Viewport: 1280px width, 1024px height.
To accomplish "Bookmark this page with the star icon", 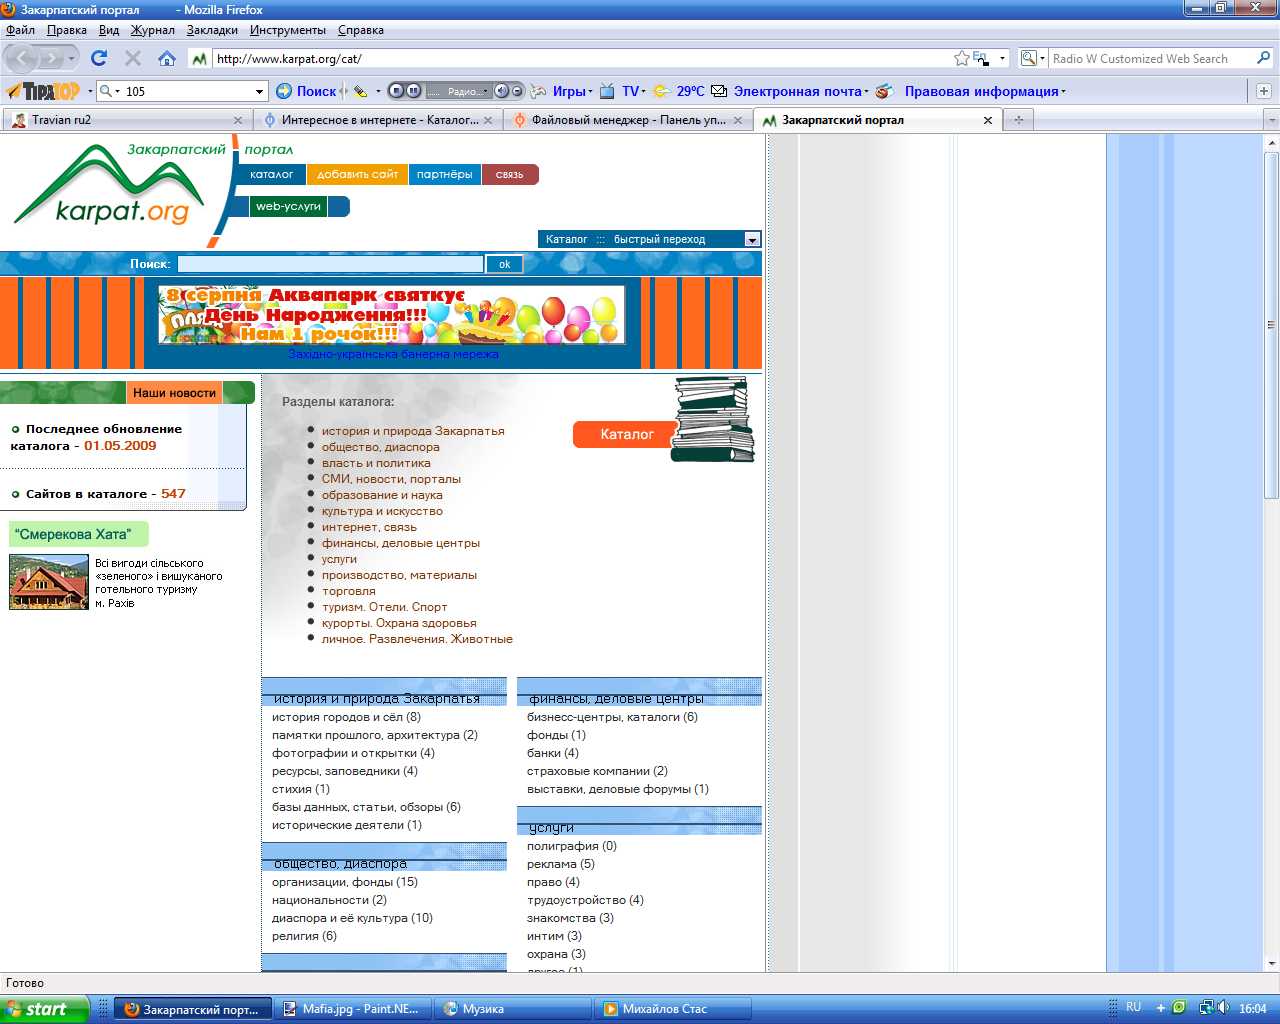I will pos(961,58).
